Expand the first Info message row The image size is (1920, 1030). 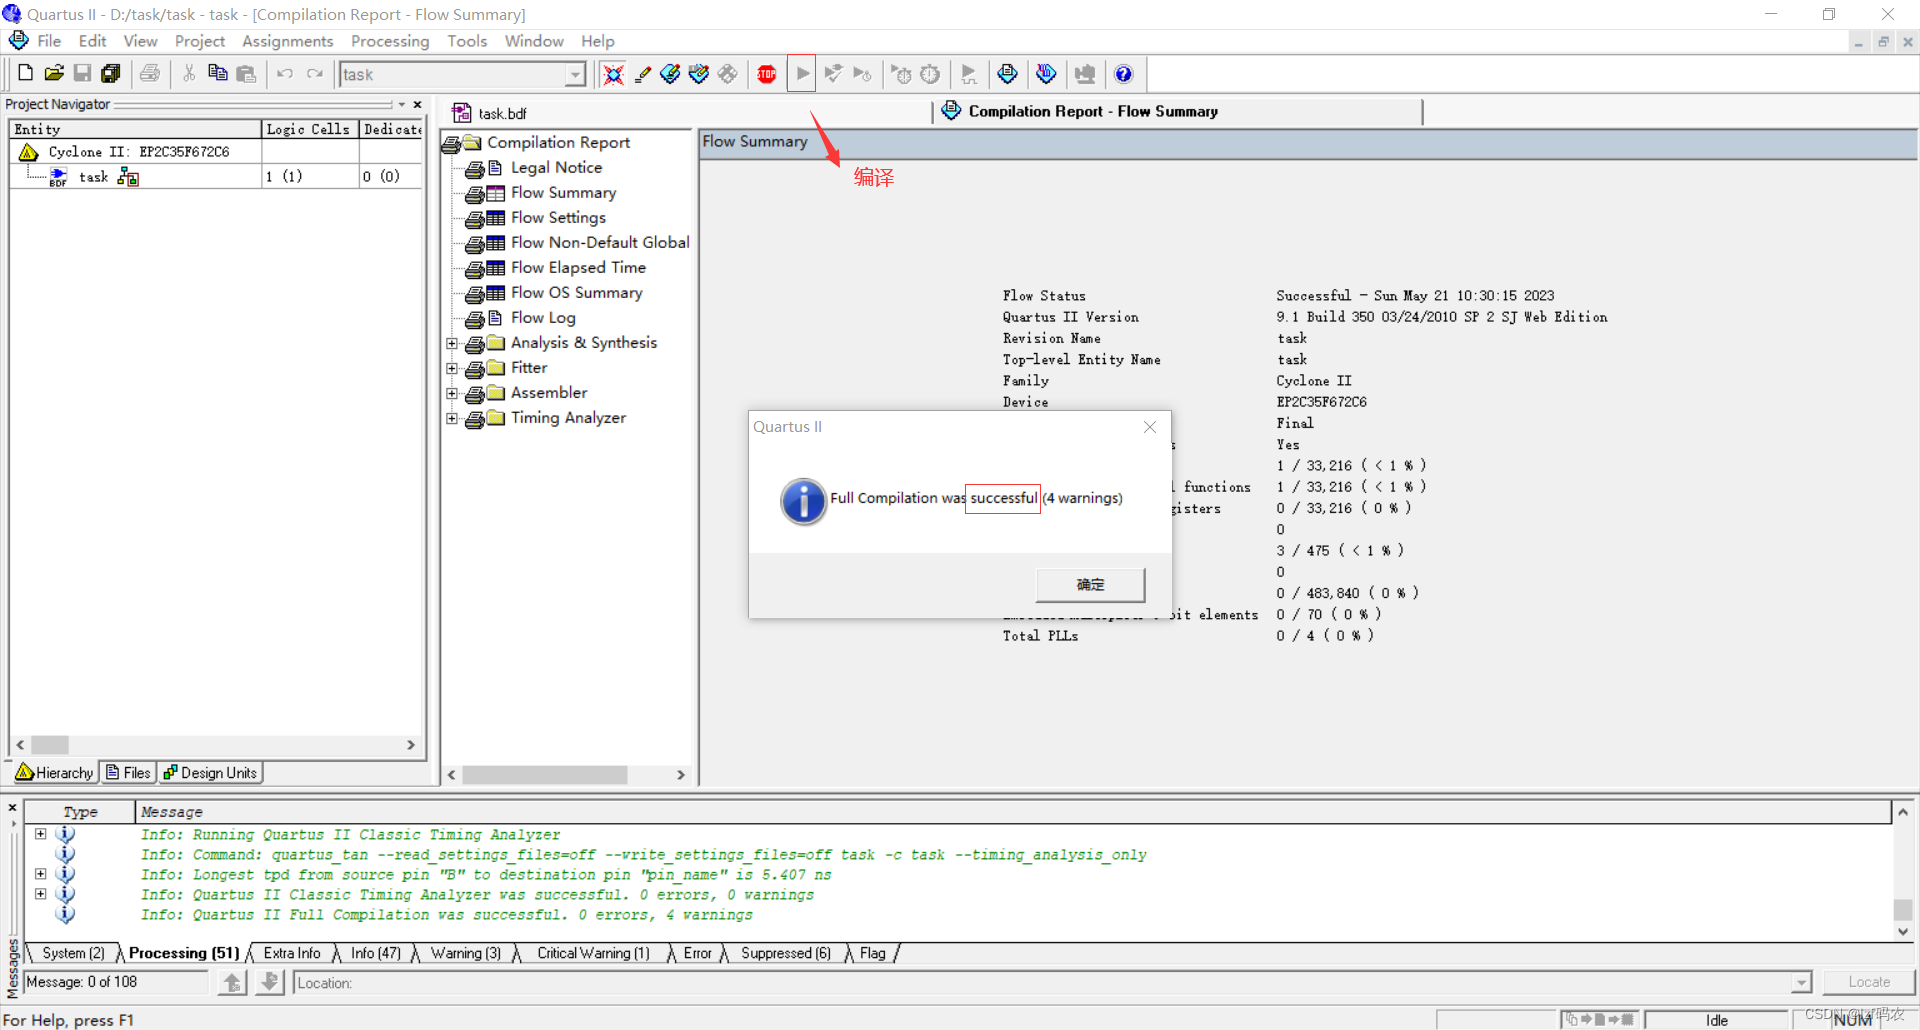click(x=40, y=834)
